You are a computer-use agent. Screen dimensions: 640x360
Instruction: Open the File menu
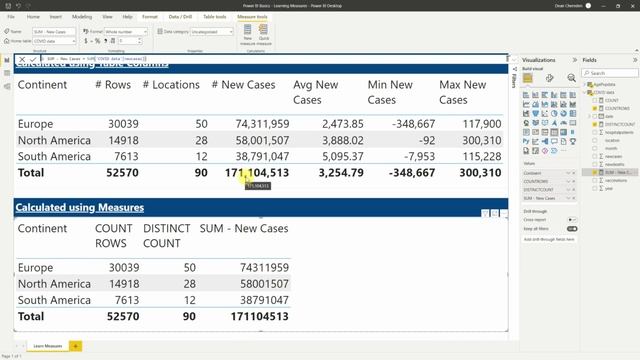coord(11,17)
